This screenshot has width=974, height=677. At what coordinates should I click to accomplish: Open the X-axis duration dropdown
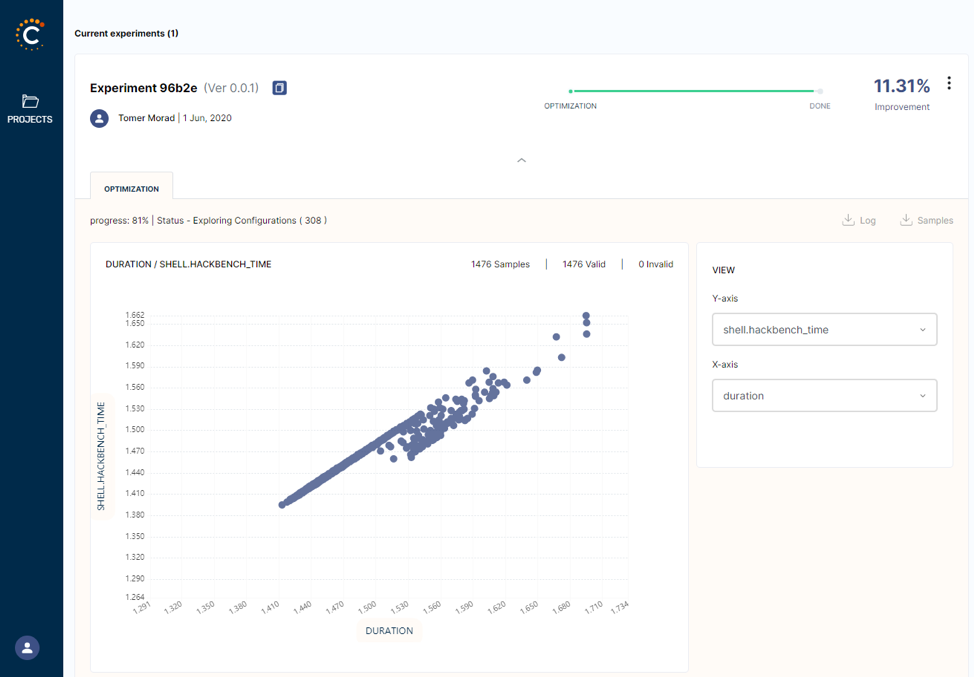coord(824,396)
